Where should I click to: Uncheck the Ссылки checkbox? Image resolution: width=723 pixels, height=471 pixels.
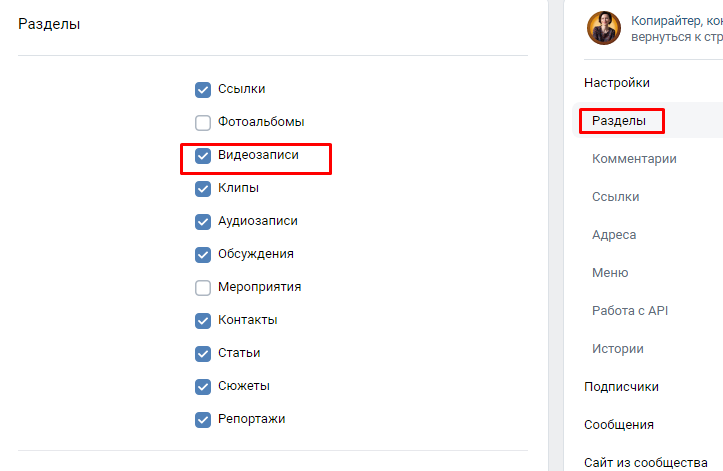click(203, 89)
